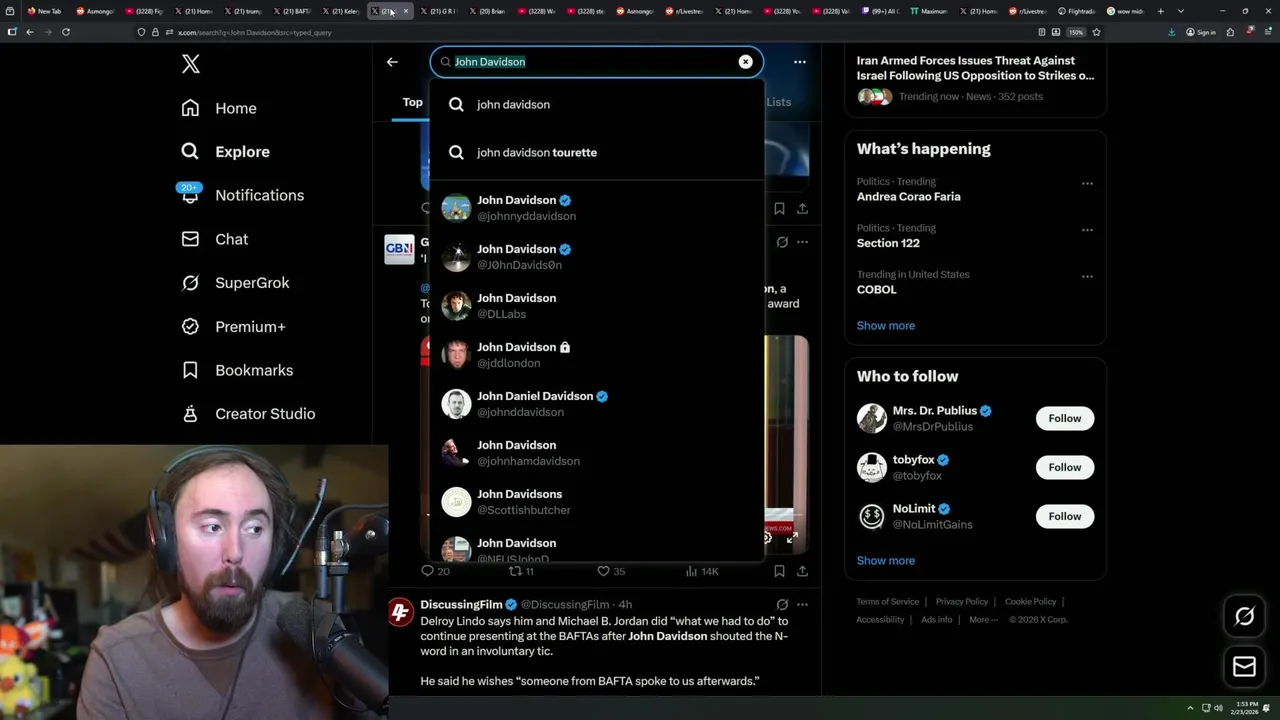The height and width of the screenshot is (720, 1280).
Task: Open the Terms of Service link
Action: [887, 602]
